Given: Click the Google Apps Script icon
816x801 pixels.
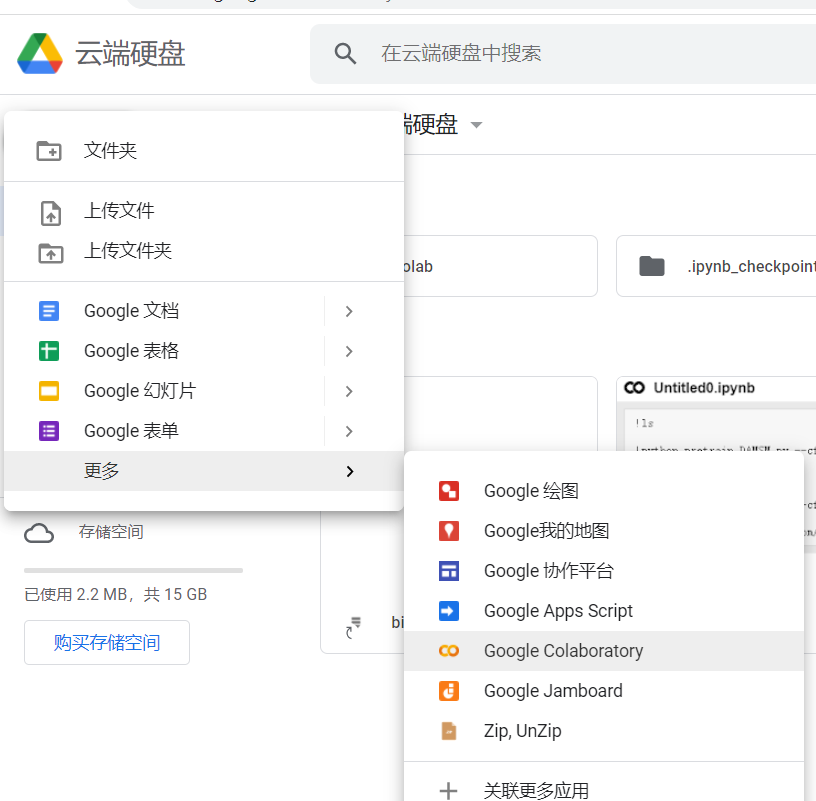Looking at the screenshot, I should [x=449, y=611].
